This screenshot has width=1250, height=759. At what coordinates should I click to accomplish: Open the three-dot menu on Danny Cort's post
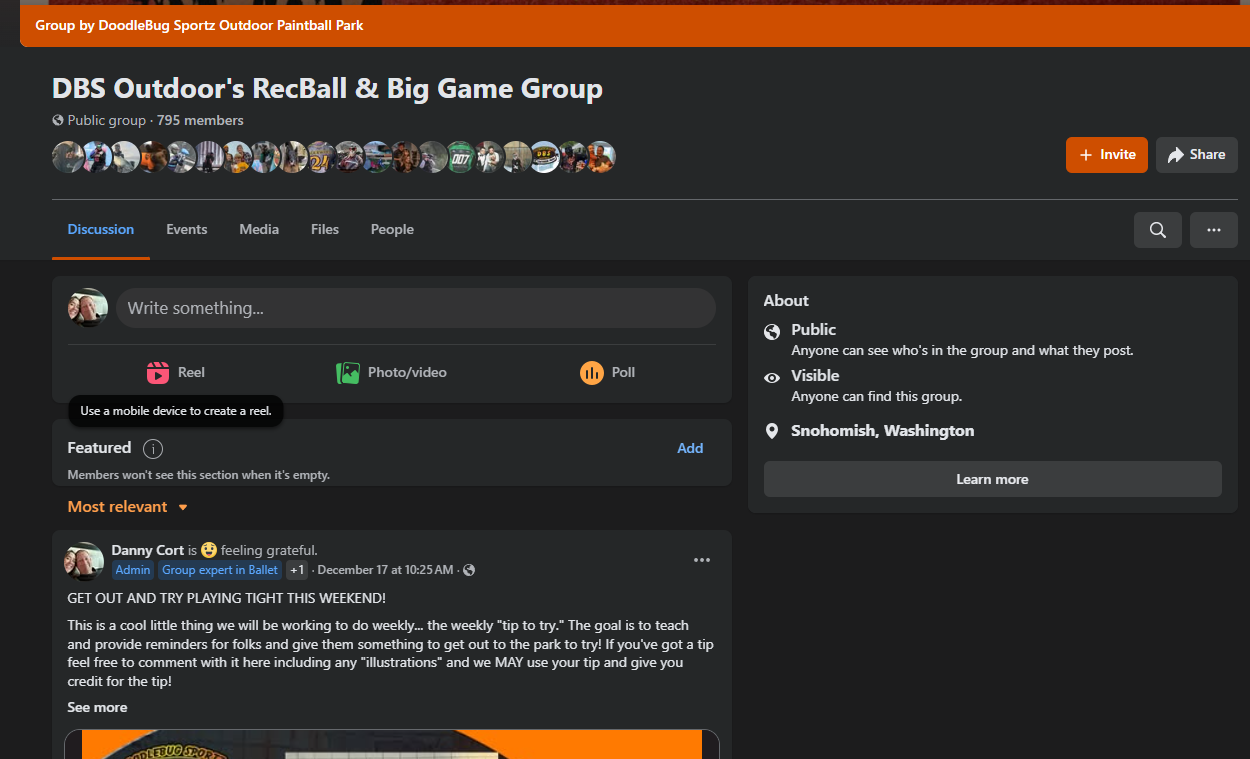click(x=702, y=560)
